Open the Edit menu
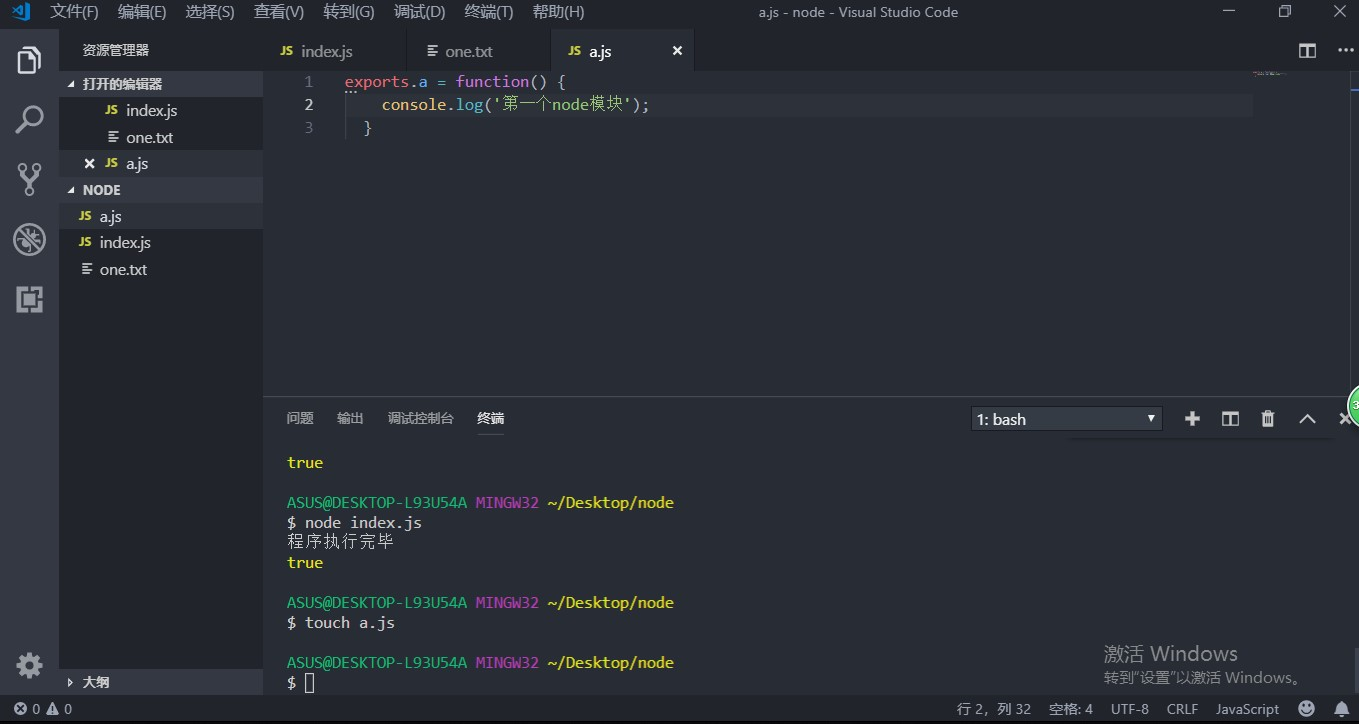1359x724 pixels. click(142, 12)
